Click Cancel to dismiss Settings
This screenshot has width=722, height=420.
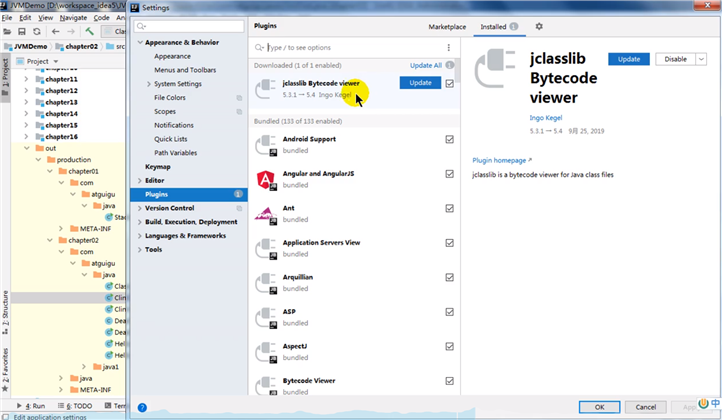coord(646,407)
